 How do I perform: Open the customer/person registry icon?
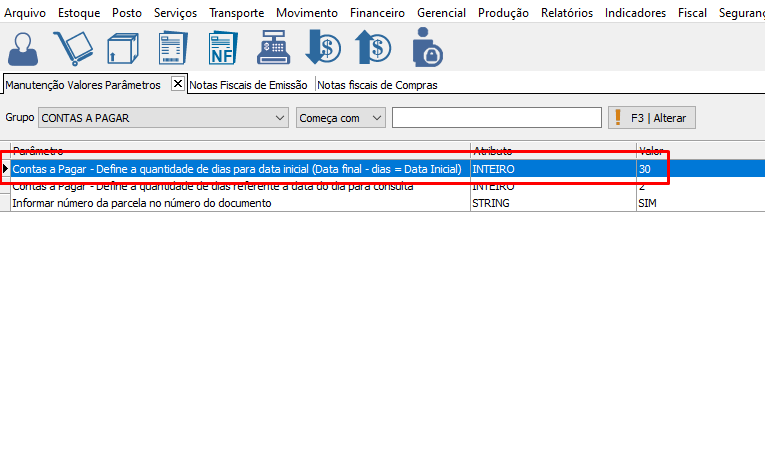[23, 48]
